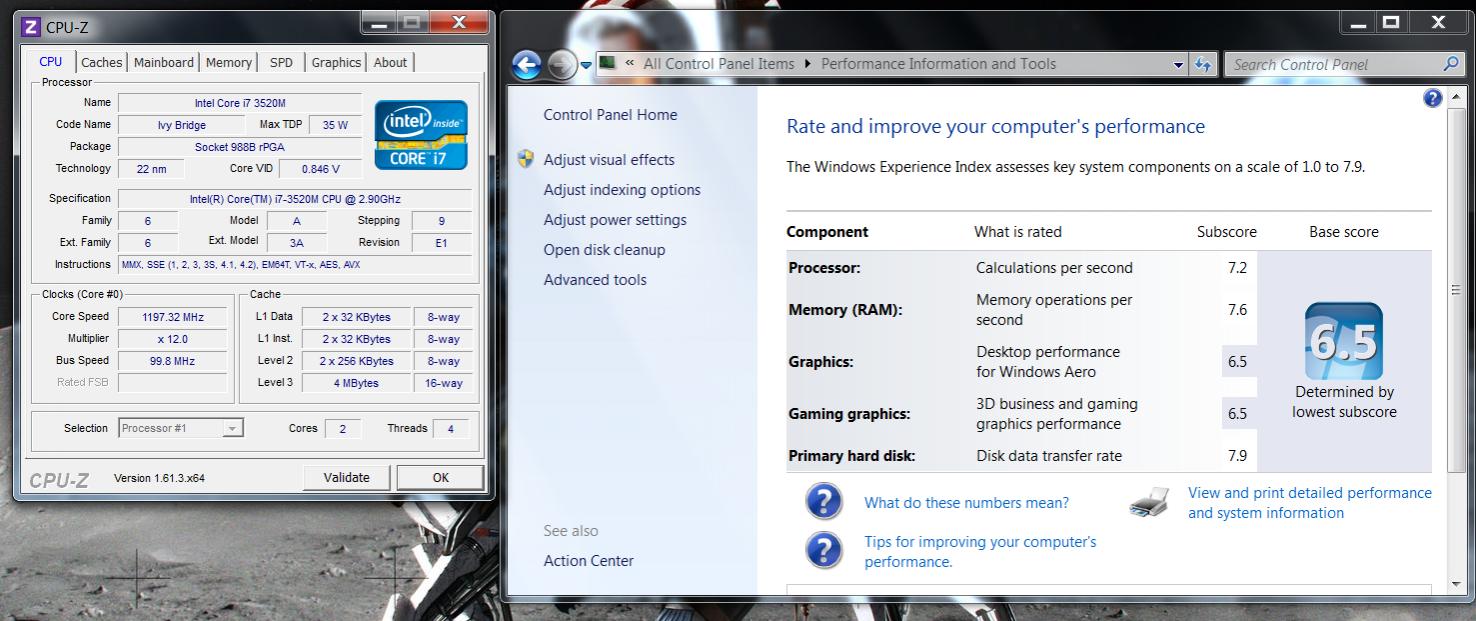Image resolution: width=1476 pixels, height=621 pixels.
Task: Open the About tab
Action: click(390, 62)
